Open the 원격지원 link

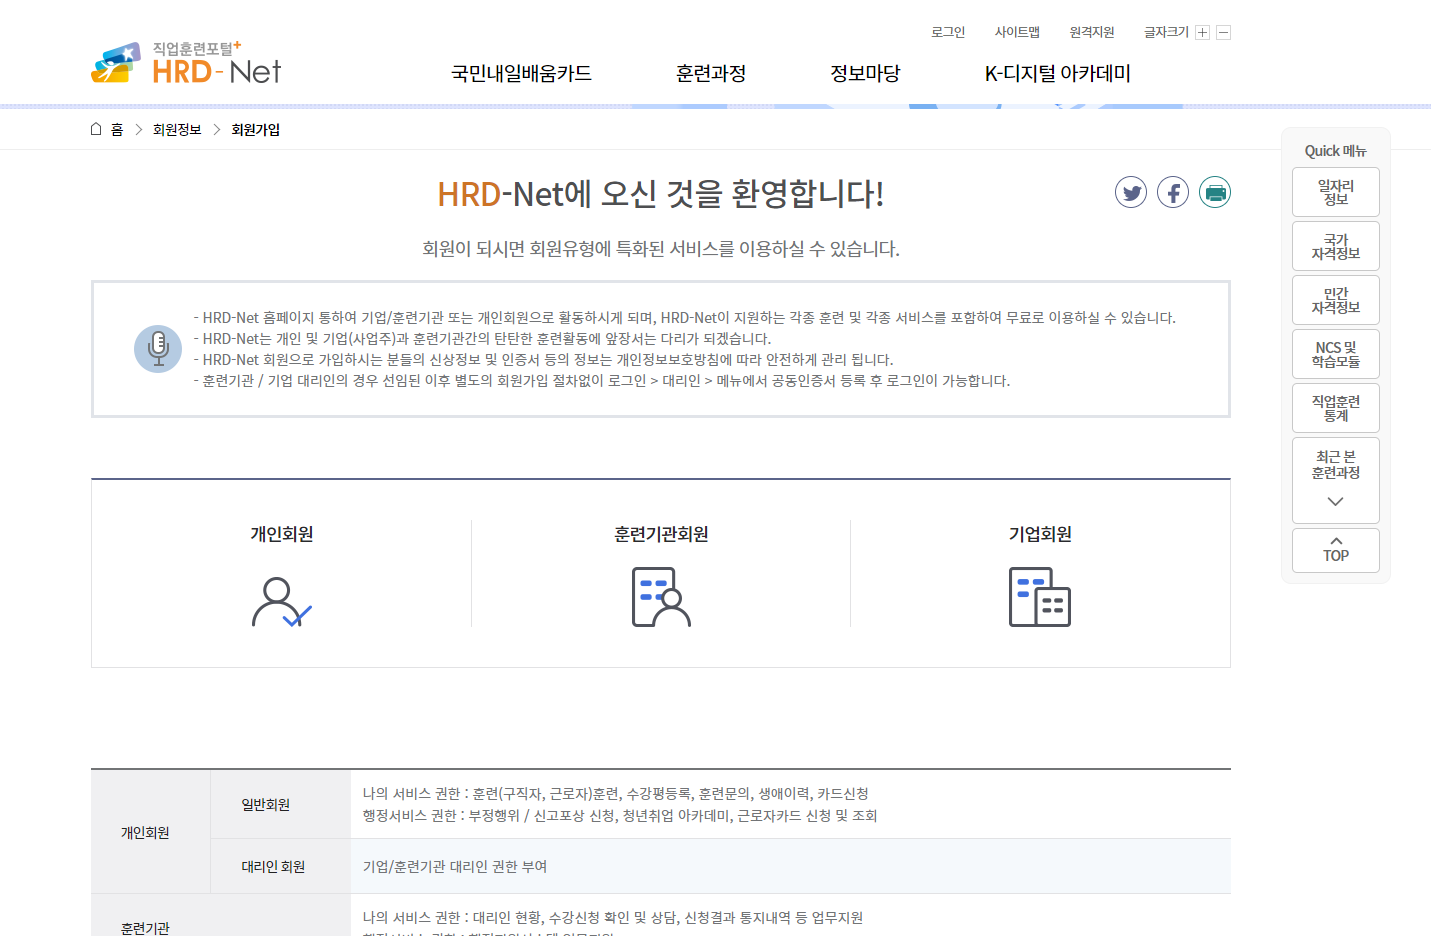[1092, 32]
